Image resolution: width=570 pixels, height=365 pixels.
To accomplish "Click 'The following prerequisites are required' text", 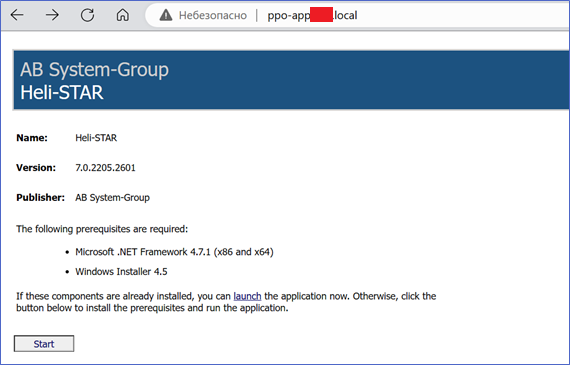I will tap(102, 229).
